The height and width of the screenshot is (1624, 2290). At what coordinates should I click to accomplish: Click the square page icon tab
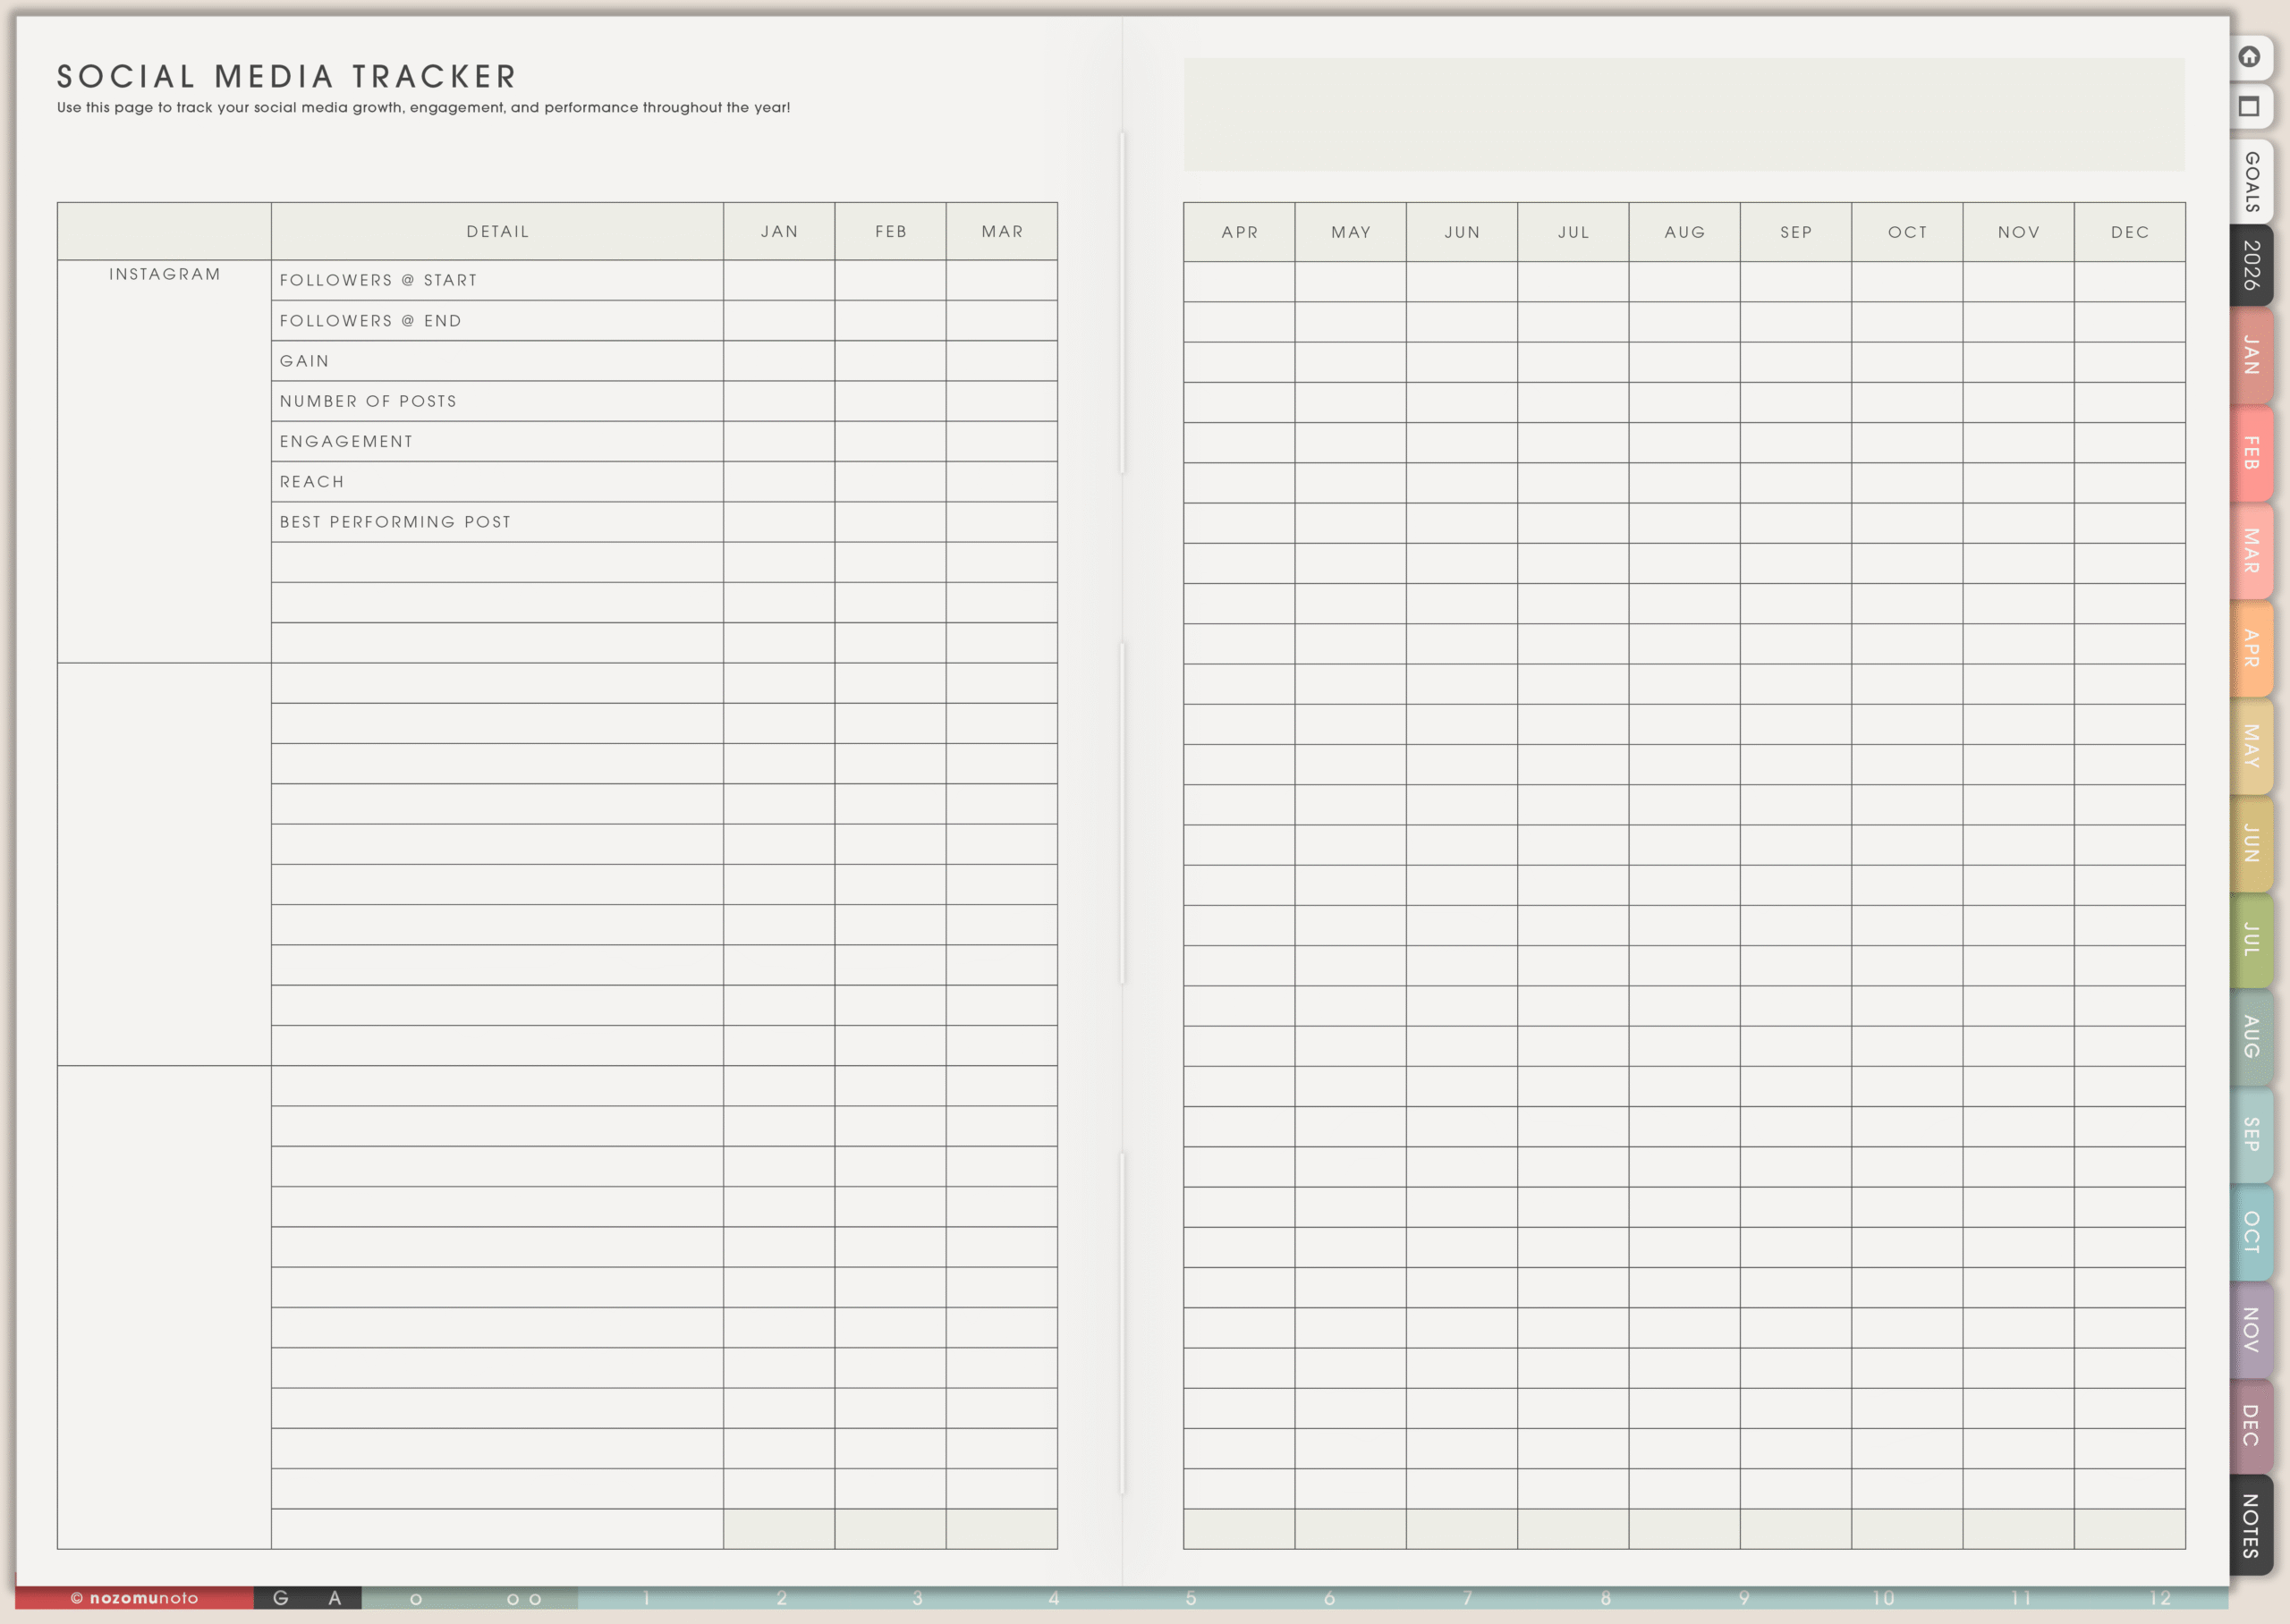click(x=2249, y=107)
